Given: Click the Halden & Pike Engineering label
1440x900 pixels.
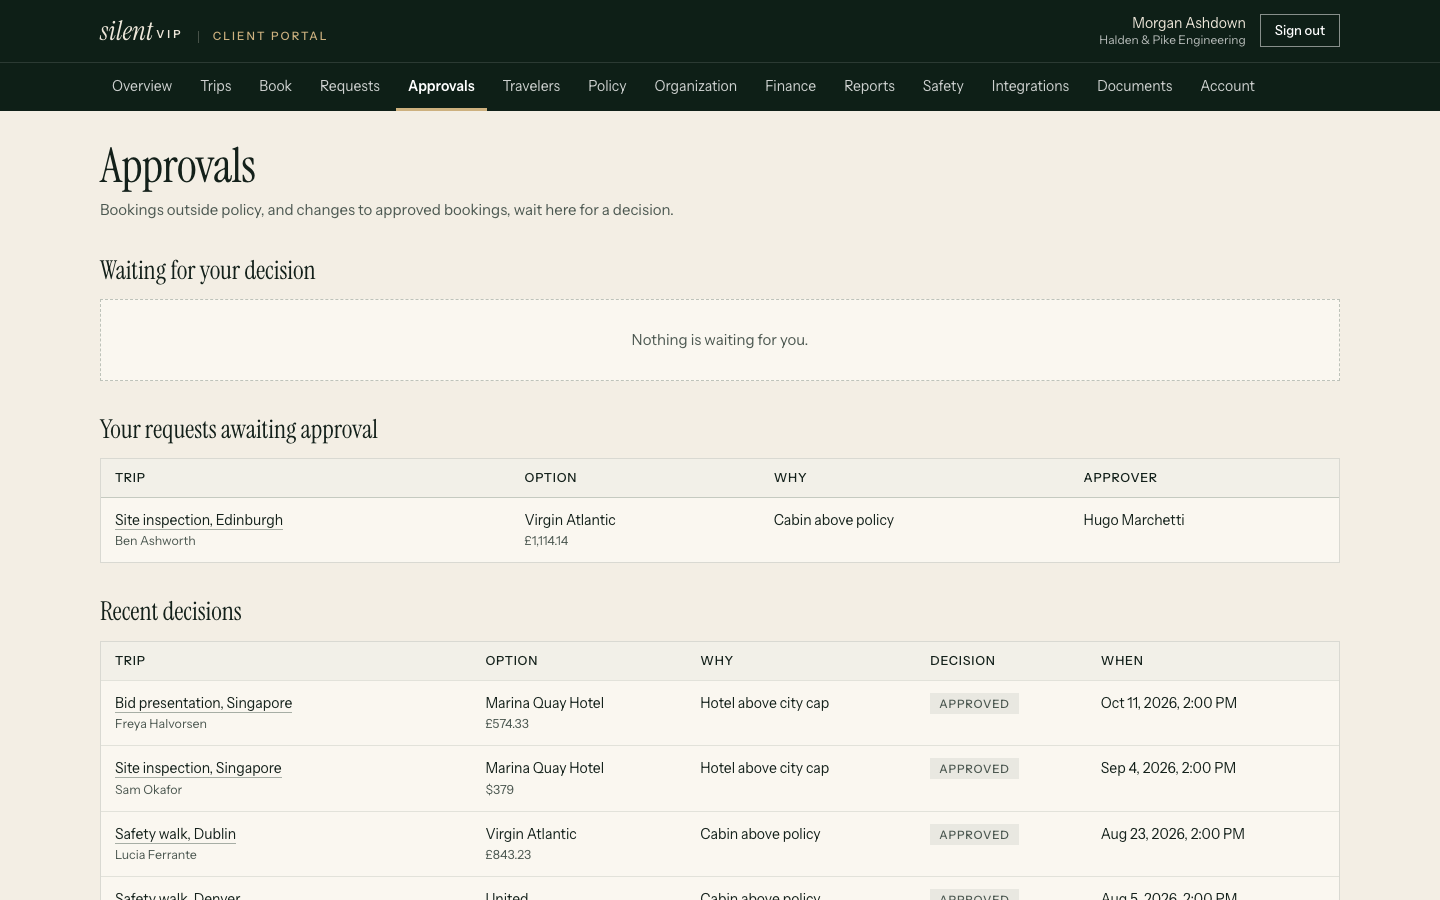Looking at the screenshot, I should (x=1172, y=40).
